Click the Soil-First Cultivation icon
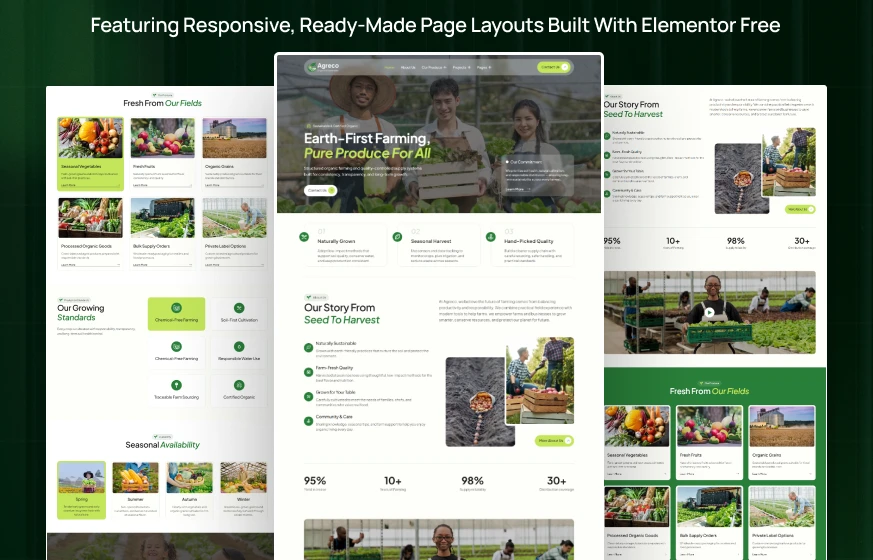873x560 pixels. coord(239,308)
